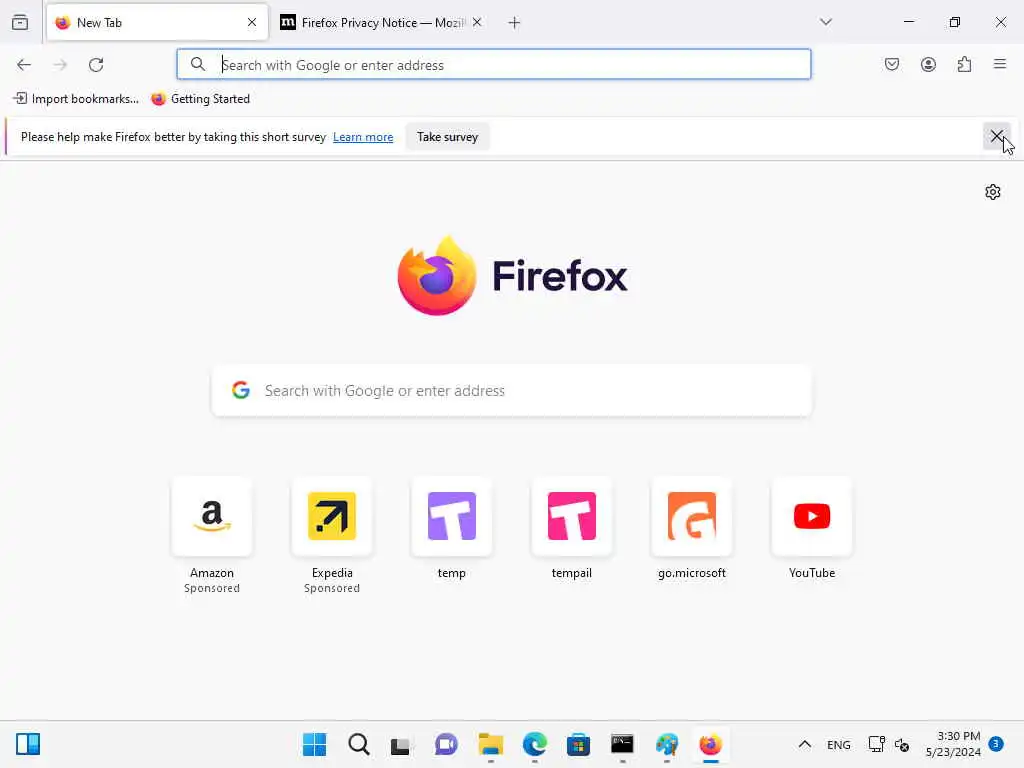Open the Firefox account icon
The image size is (1024, 768).
(928, 64)
